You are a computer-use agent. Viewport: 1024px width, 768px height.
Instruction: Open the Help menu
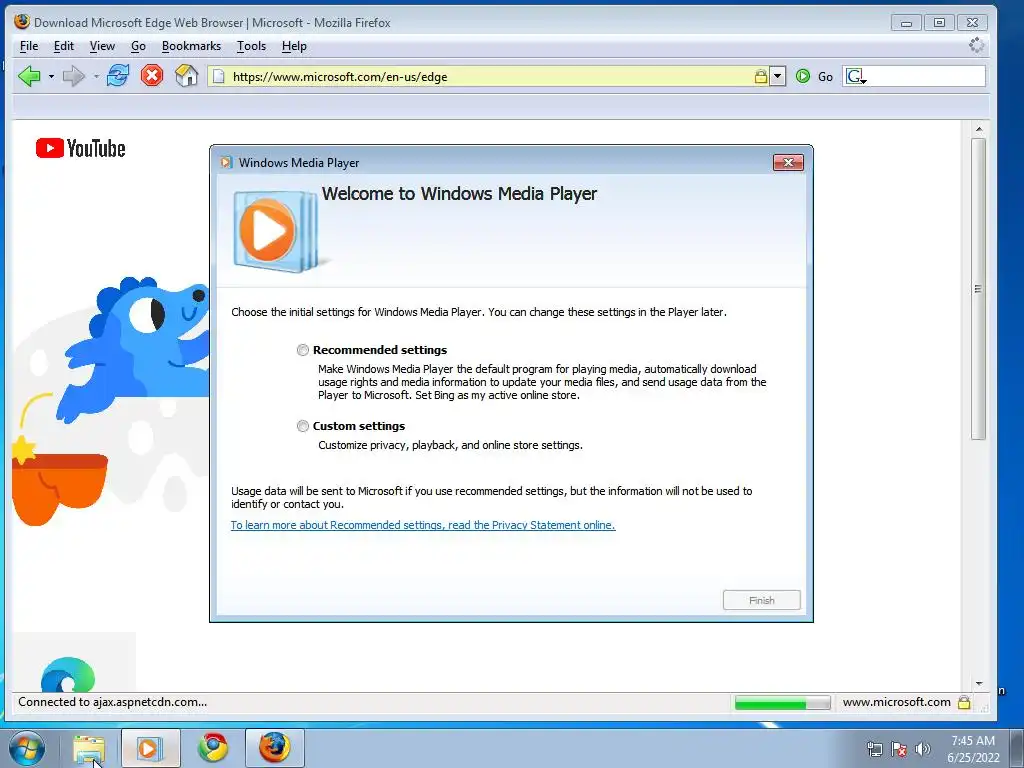click(x=294, y=46)
